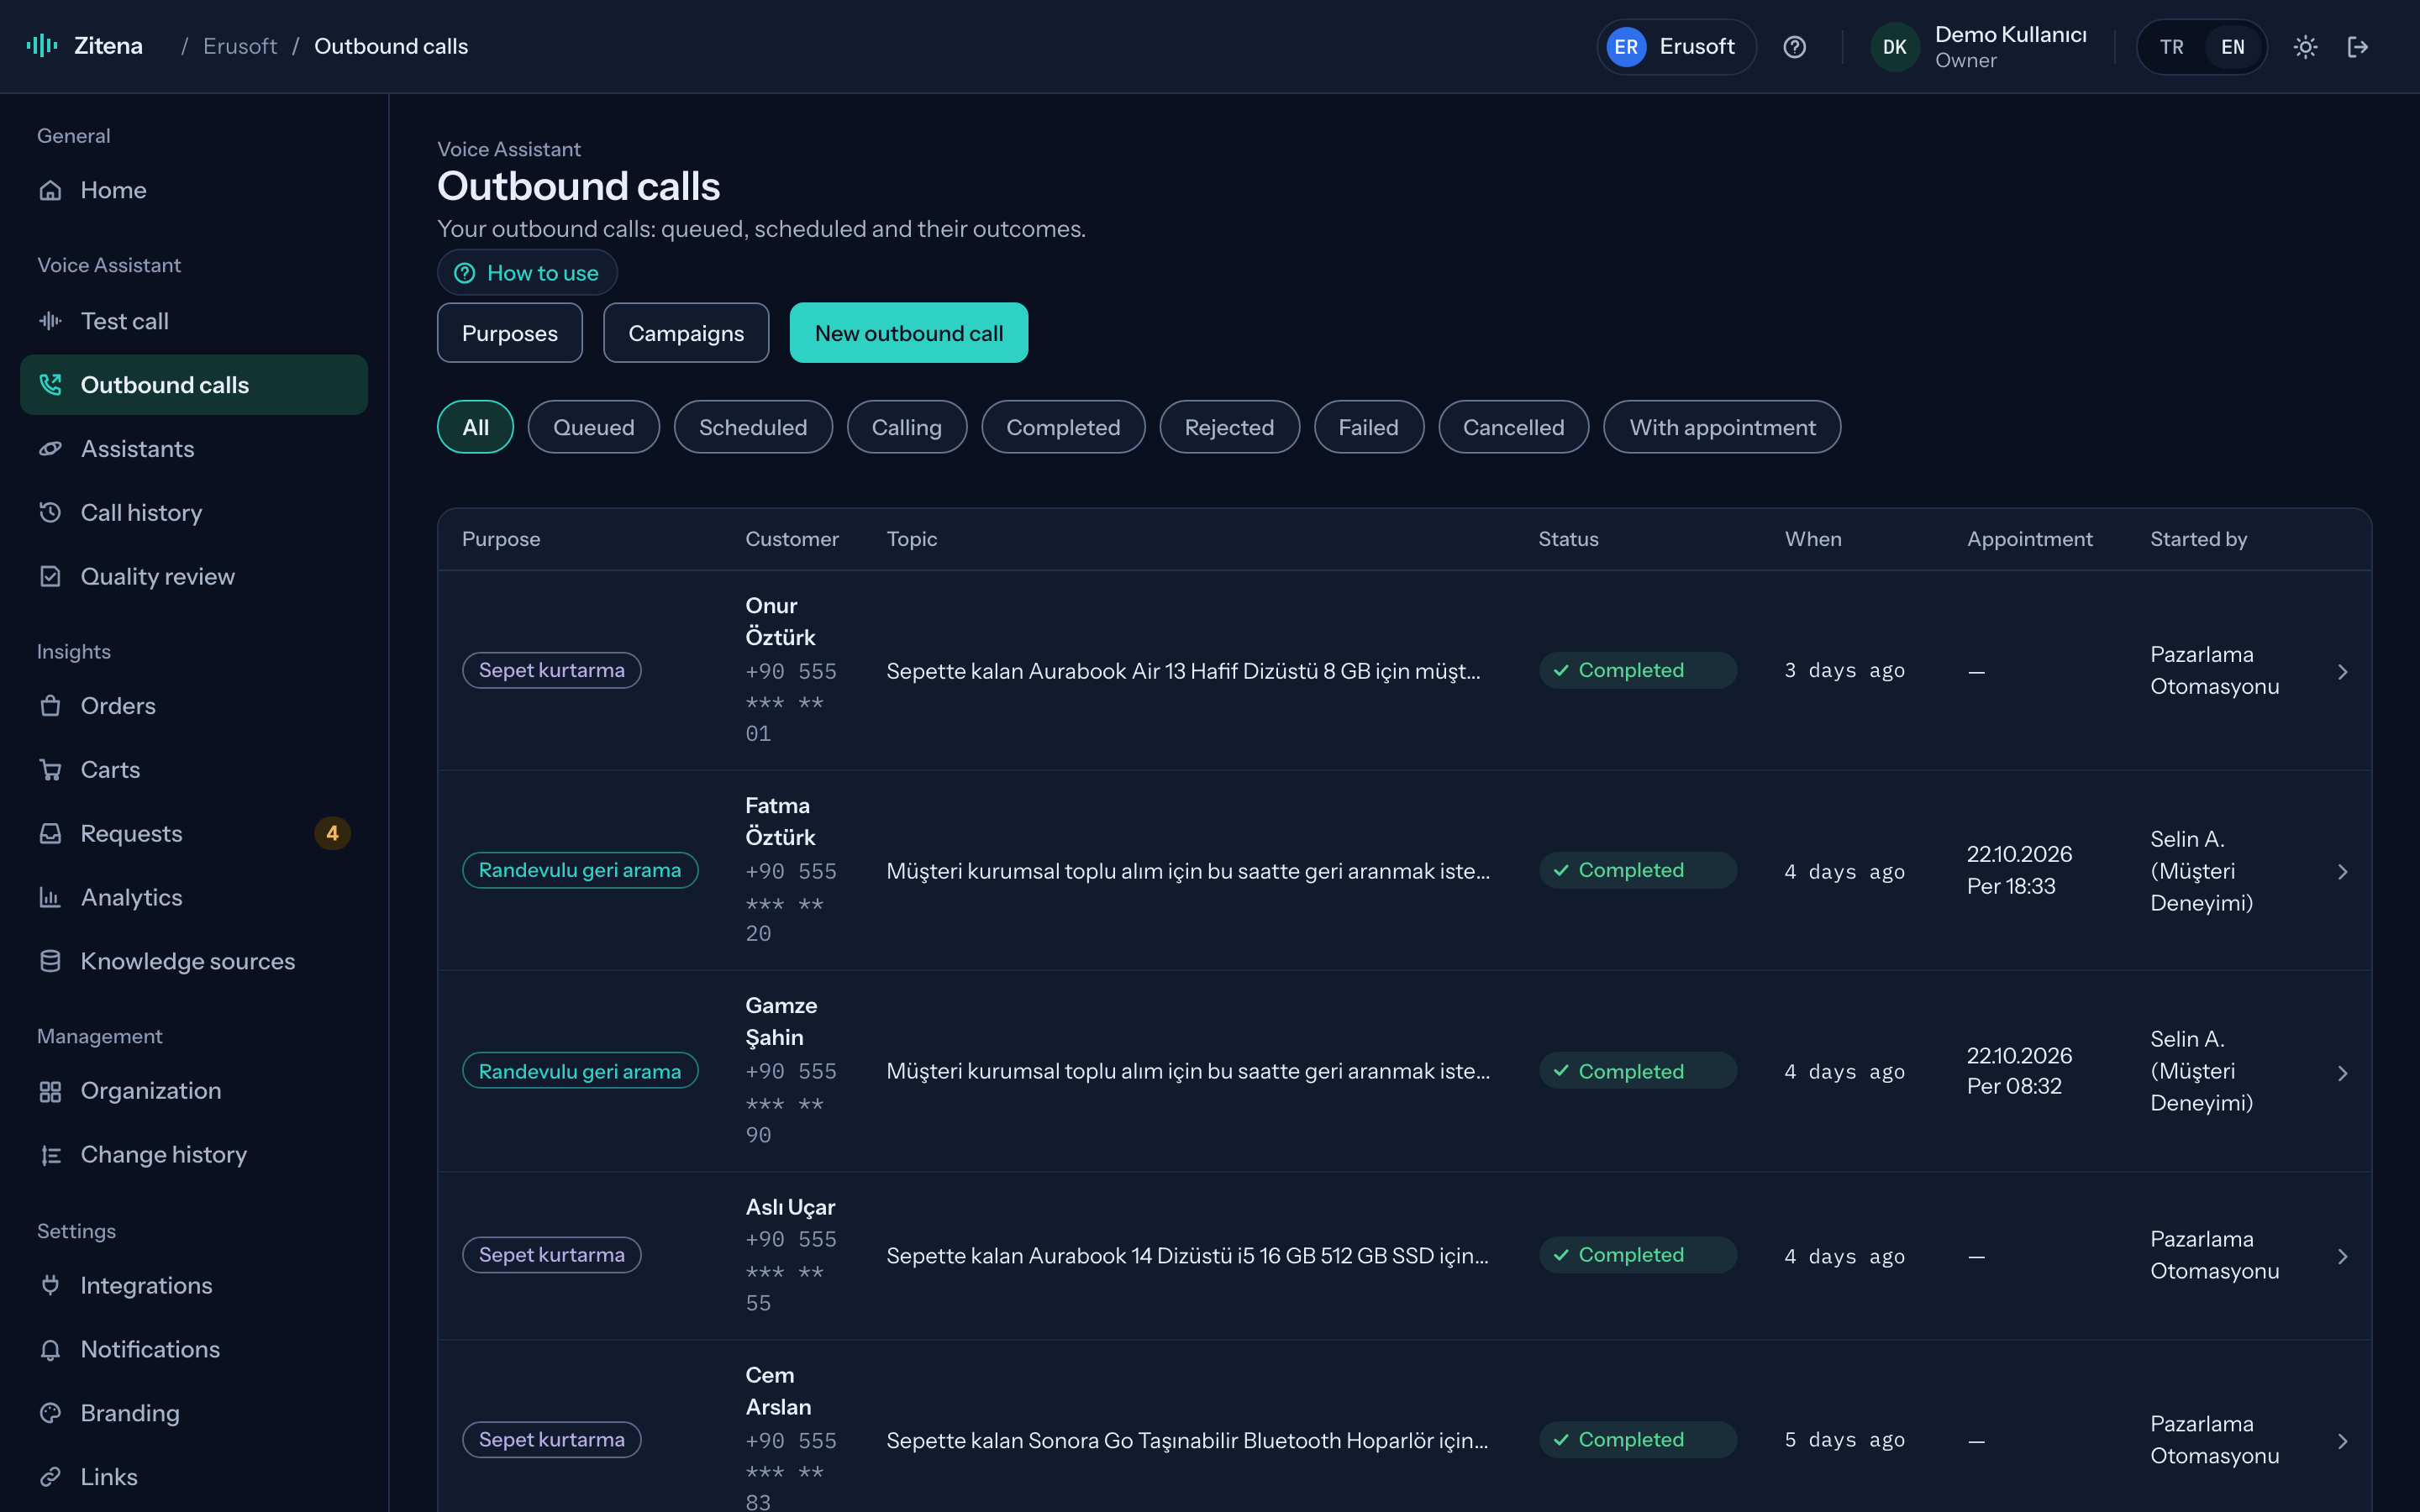Switch language to TR
This screenshot has width=2420, height=1512.
click(2171, 47)
